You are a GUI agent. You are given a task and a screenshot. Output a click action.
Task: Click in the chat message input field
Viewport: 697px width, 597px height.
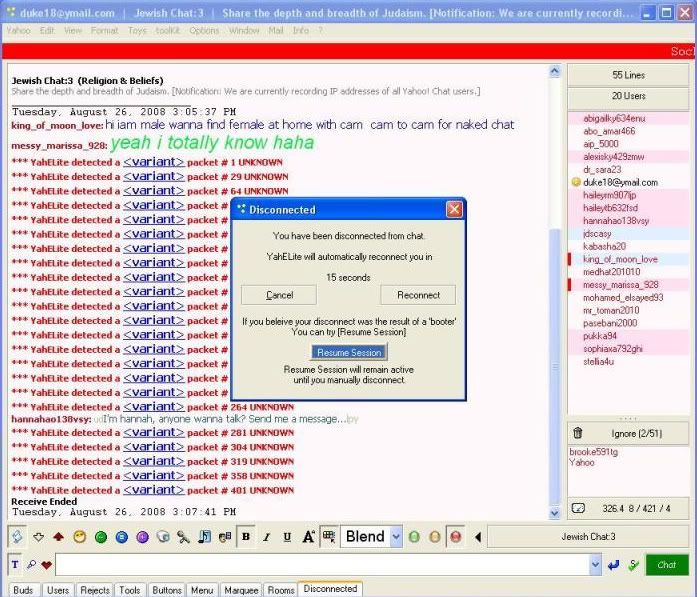click(322, 565)
